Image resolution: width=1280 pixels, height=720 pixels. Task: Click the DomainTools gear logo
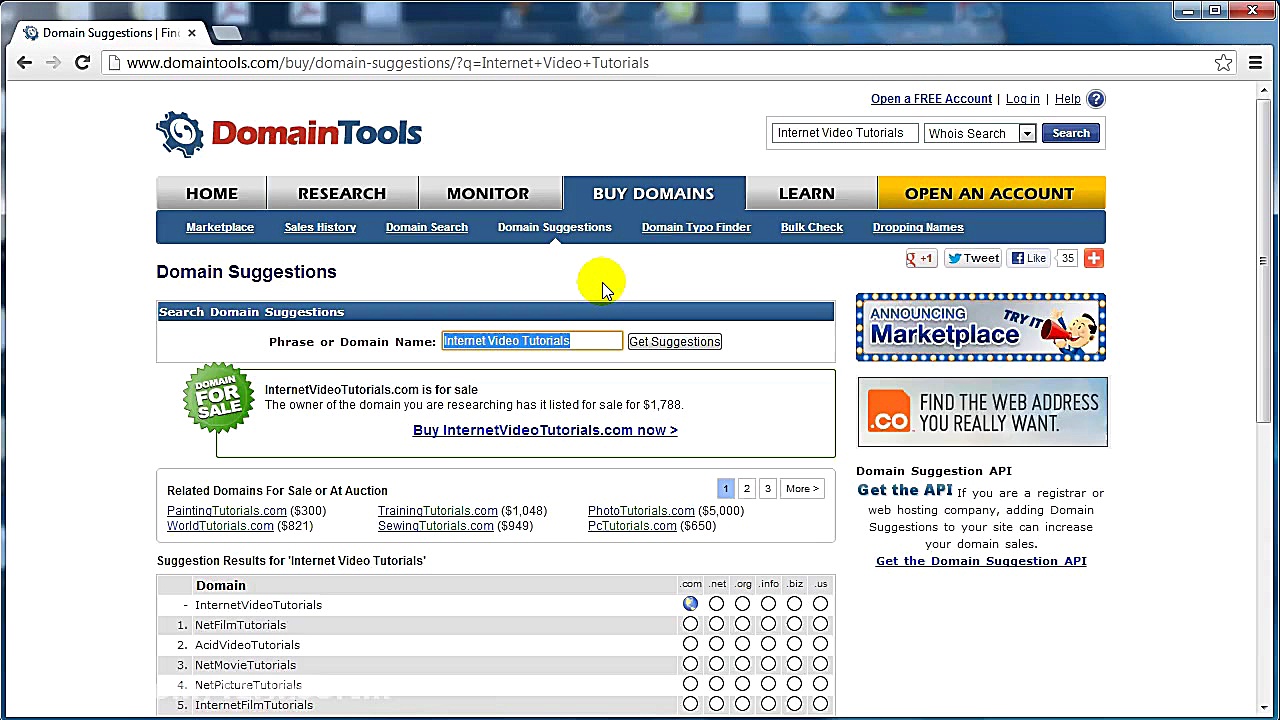180,134
